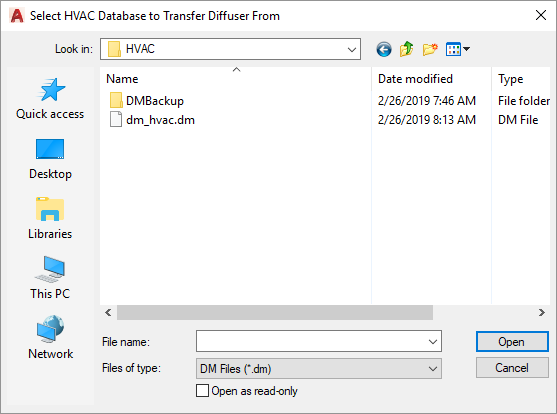
Task: Expand the File name dropdown arrow
Action: click(433, 342)
